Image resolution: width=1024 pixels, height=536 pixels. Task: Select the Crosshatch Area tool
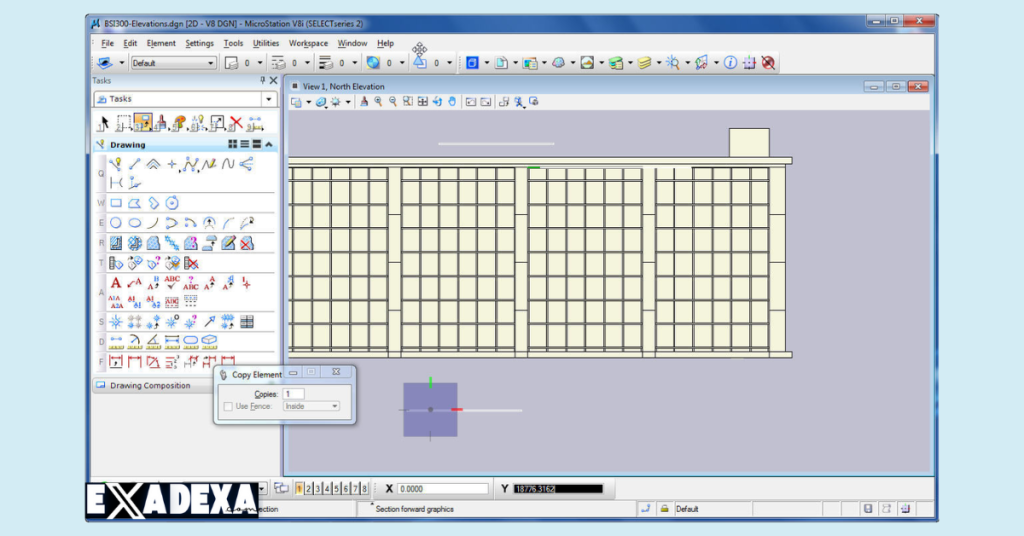(135, 243)
